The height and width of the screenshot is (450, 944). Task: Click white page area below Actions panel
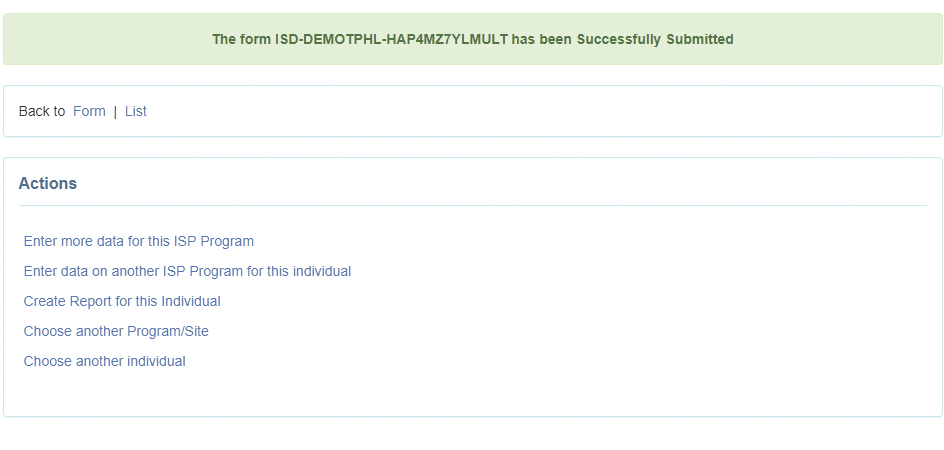tap(472, 434)
